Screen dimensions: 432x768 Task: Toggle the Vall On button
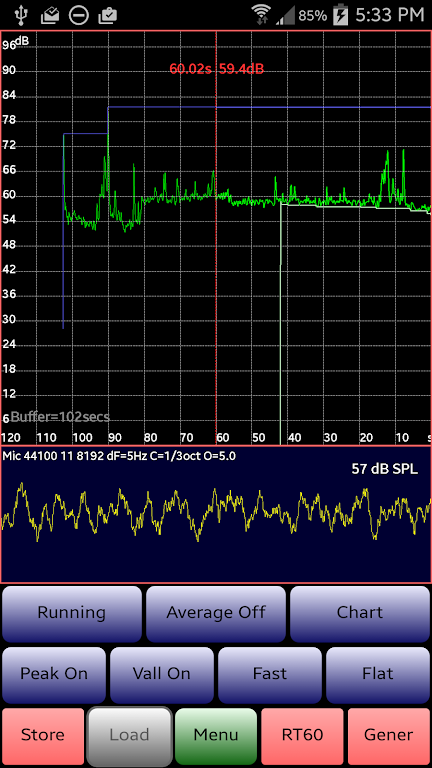coord(162,674)
